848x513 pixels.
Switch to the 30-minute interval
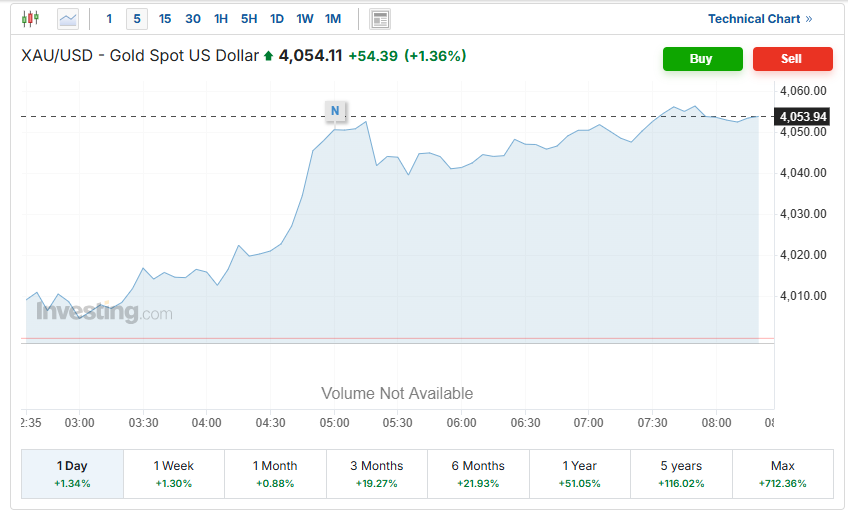tap(193, 19)
